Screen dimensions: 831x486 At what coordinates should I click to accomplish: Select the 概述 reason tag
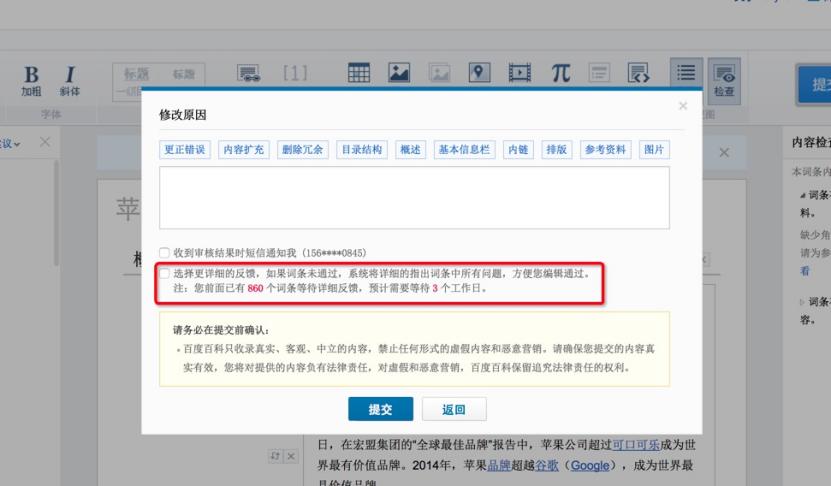pyautogui.click(x=411, y=149)
